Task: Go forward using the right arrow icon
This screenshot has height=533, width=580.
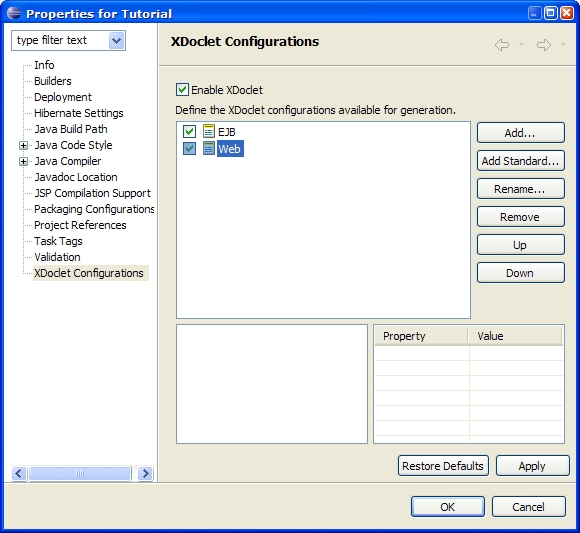Action: (x=544, y=45)
